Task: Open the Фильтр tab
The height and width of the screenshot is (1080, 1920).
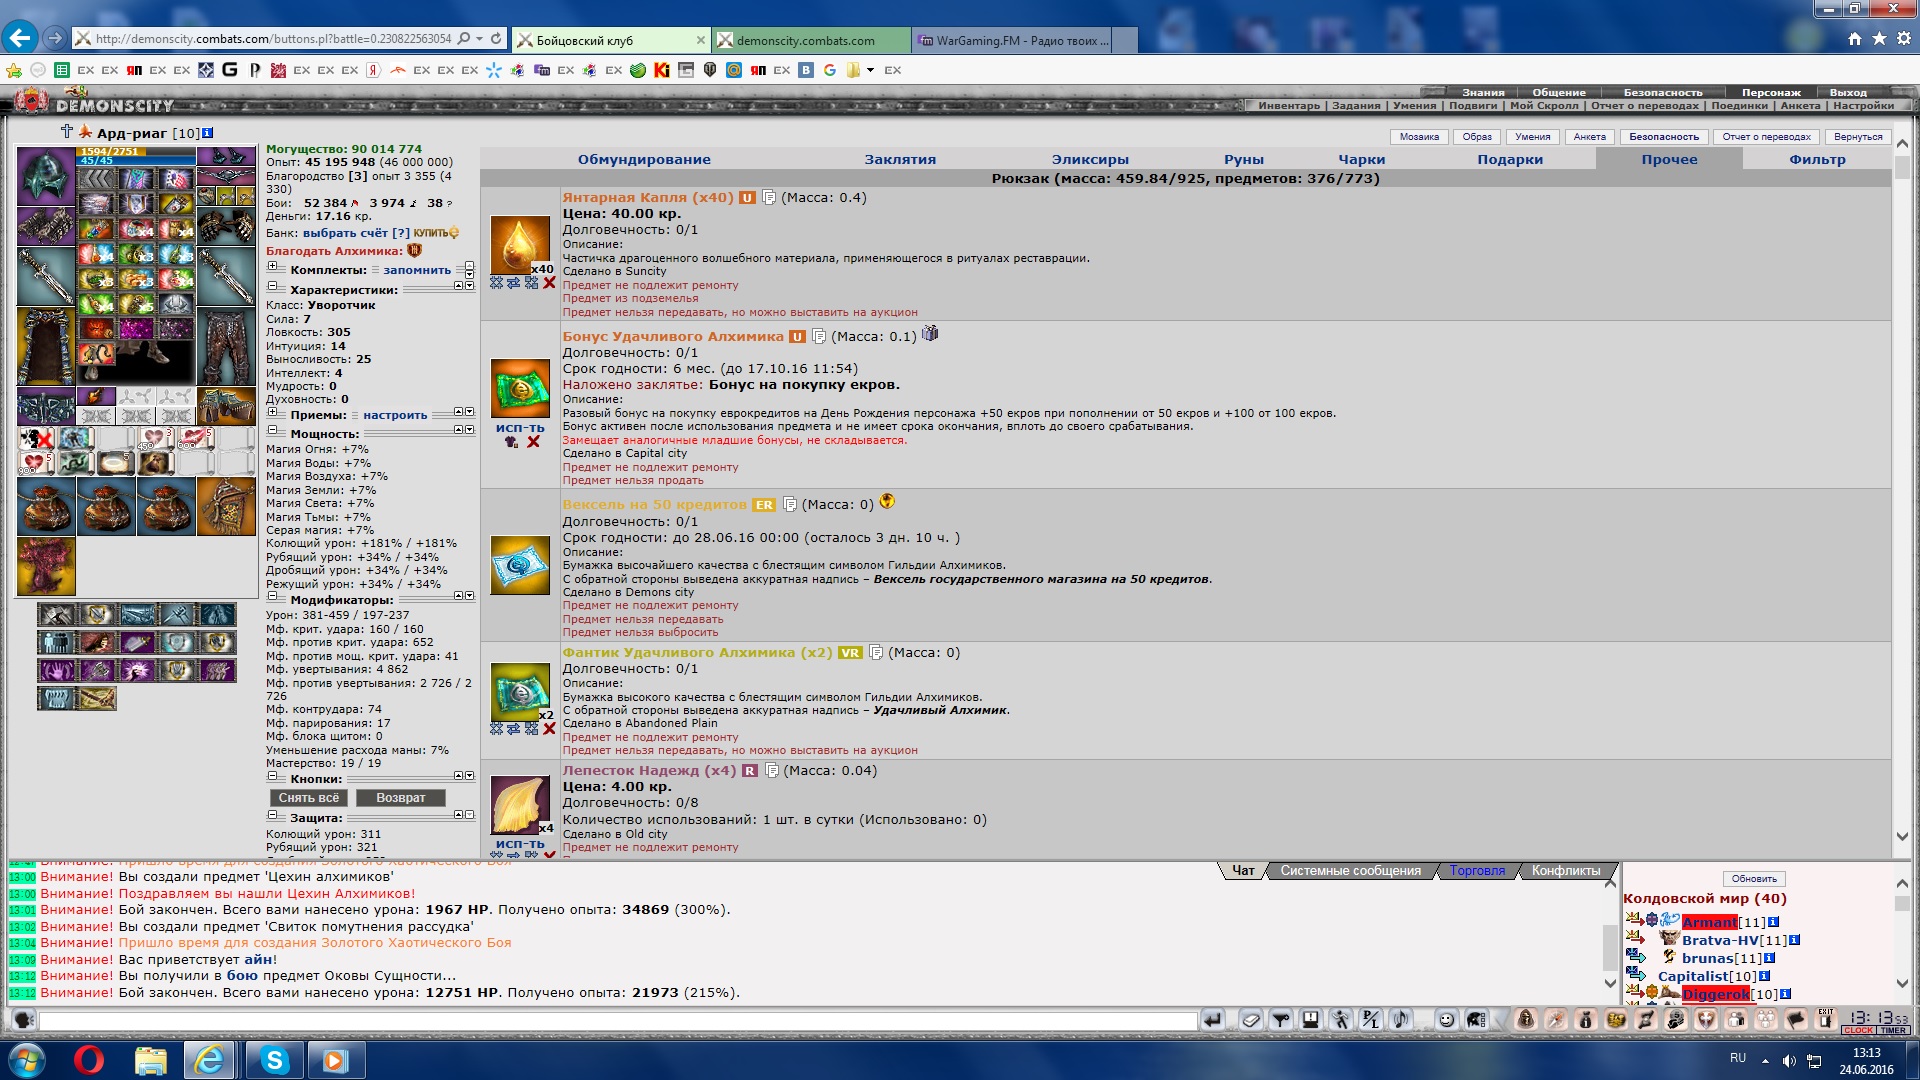Action: (1817, 159)
